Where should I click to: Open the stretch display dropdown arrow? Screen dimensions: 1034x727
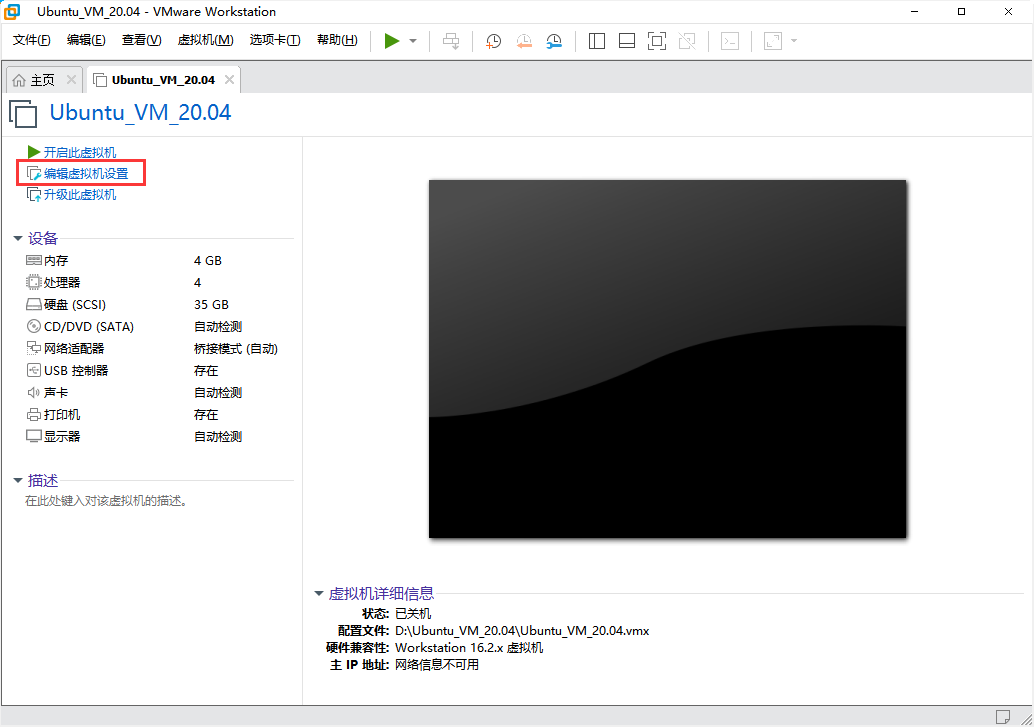[794, 41]
